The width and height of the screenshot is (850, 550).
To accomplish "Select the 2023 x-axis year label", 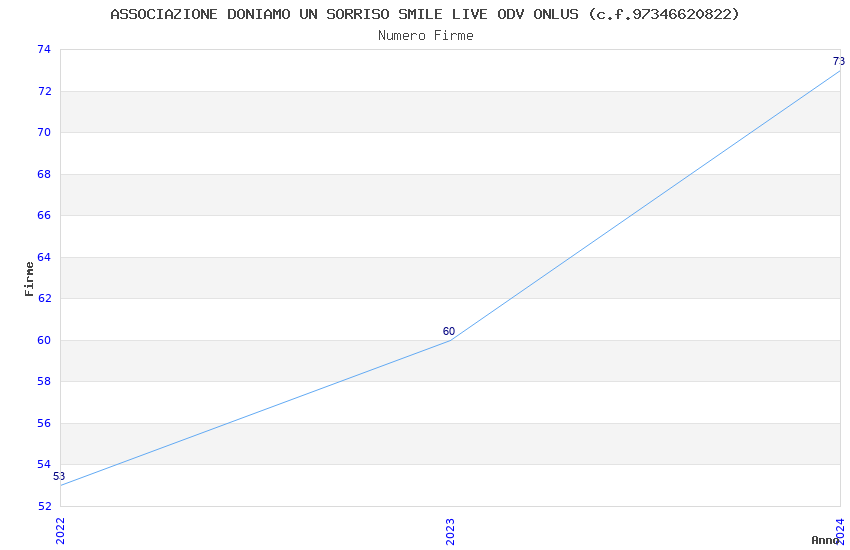I will (x=450, y=532).
